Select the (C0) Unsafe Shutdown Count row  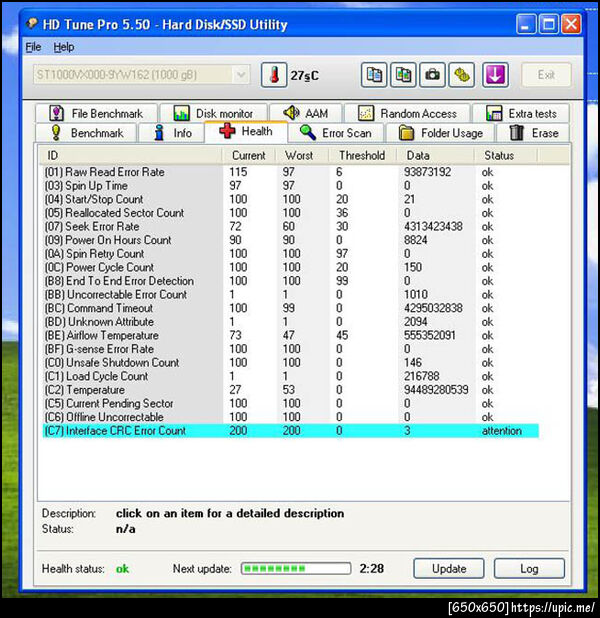coord(291,363)
